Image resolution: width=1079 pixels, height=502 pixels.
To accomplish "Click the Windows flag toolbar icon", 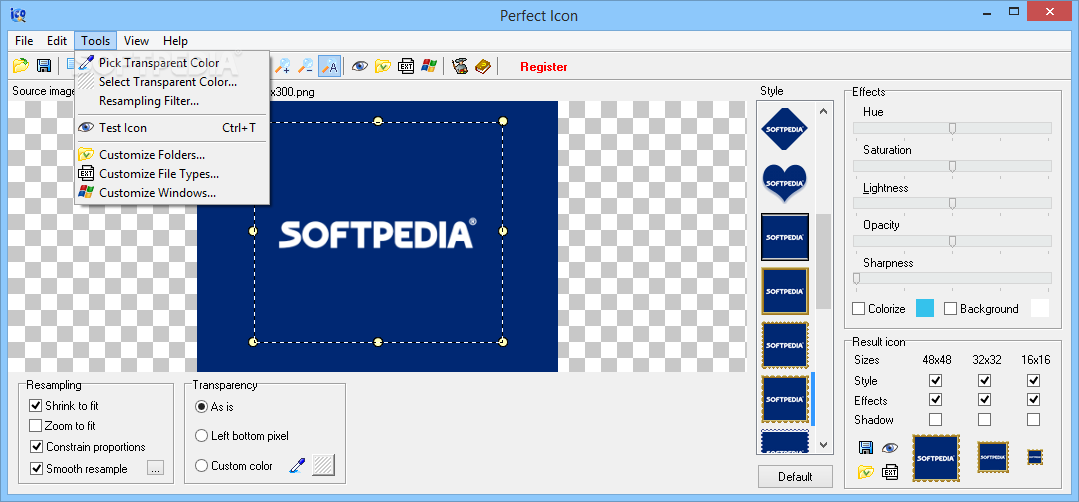I will click(429, 66).
